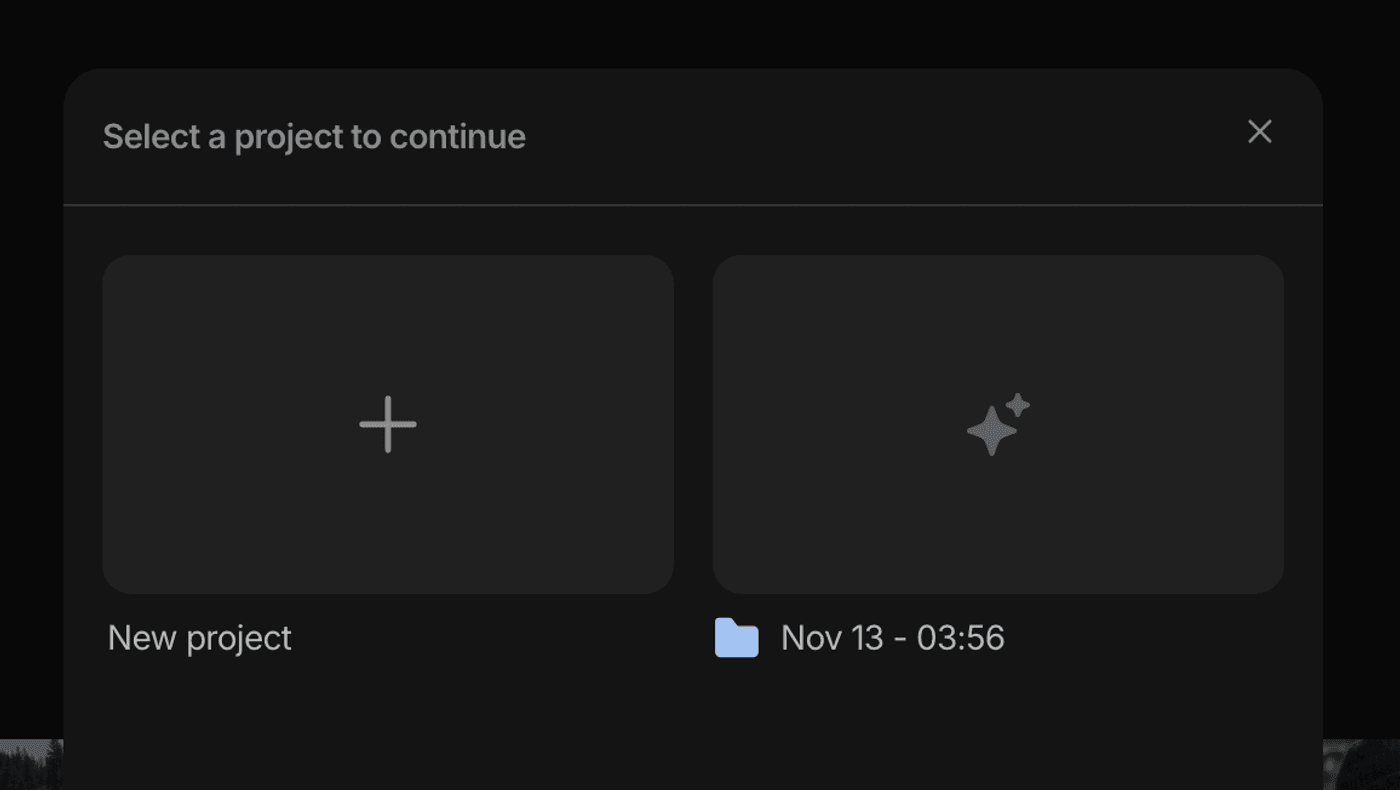Click the background image at bottom right

tap(1361, 765)
